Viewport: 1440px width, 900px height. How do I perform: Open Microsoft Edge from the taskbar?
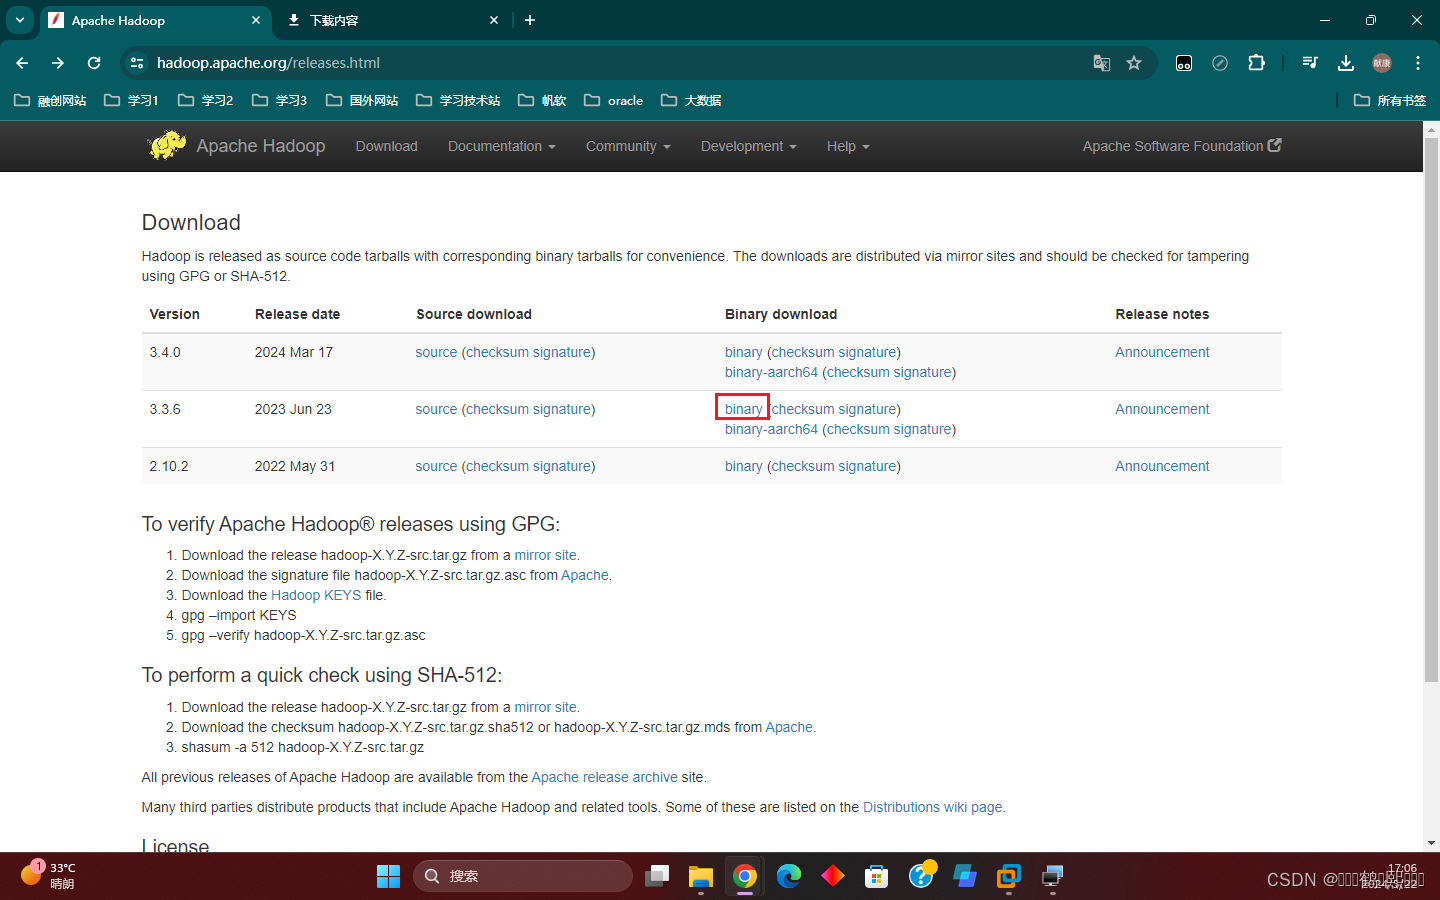point(788,876)
